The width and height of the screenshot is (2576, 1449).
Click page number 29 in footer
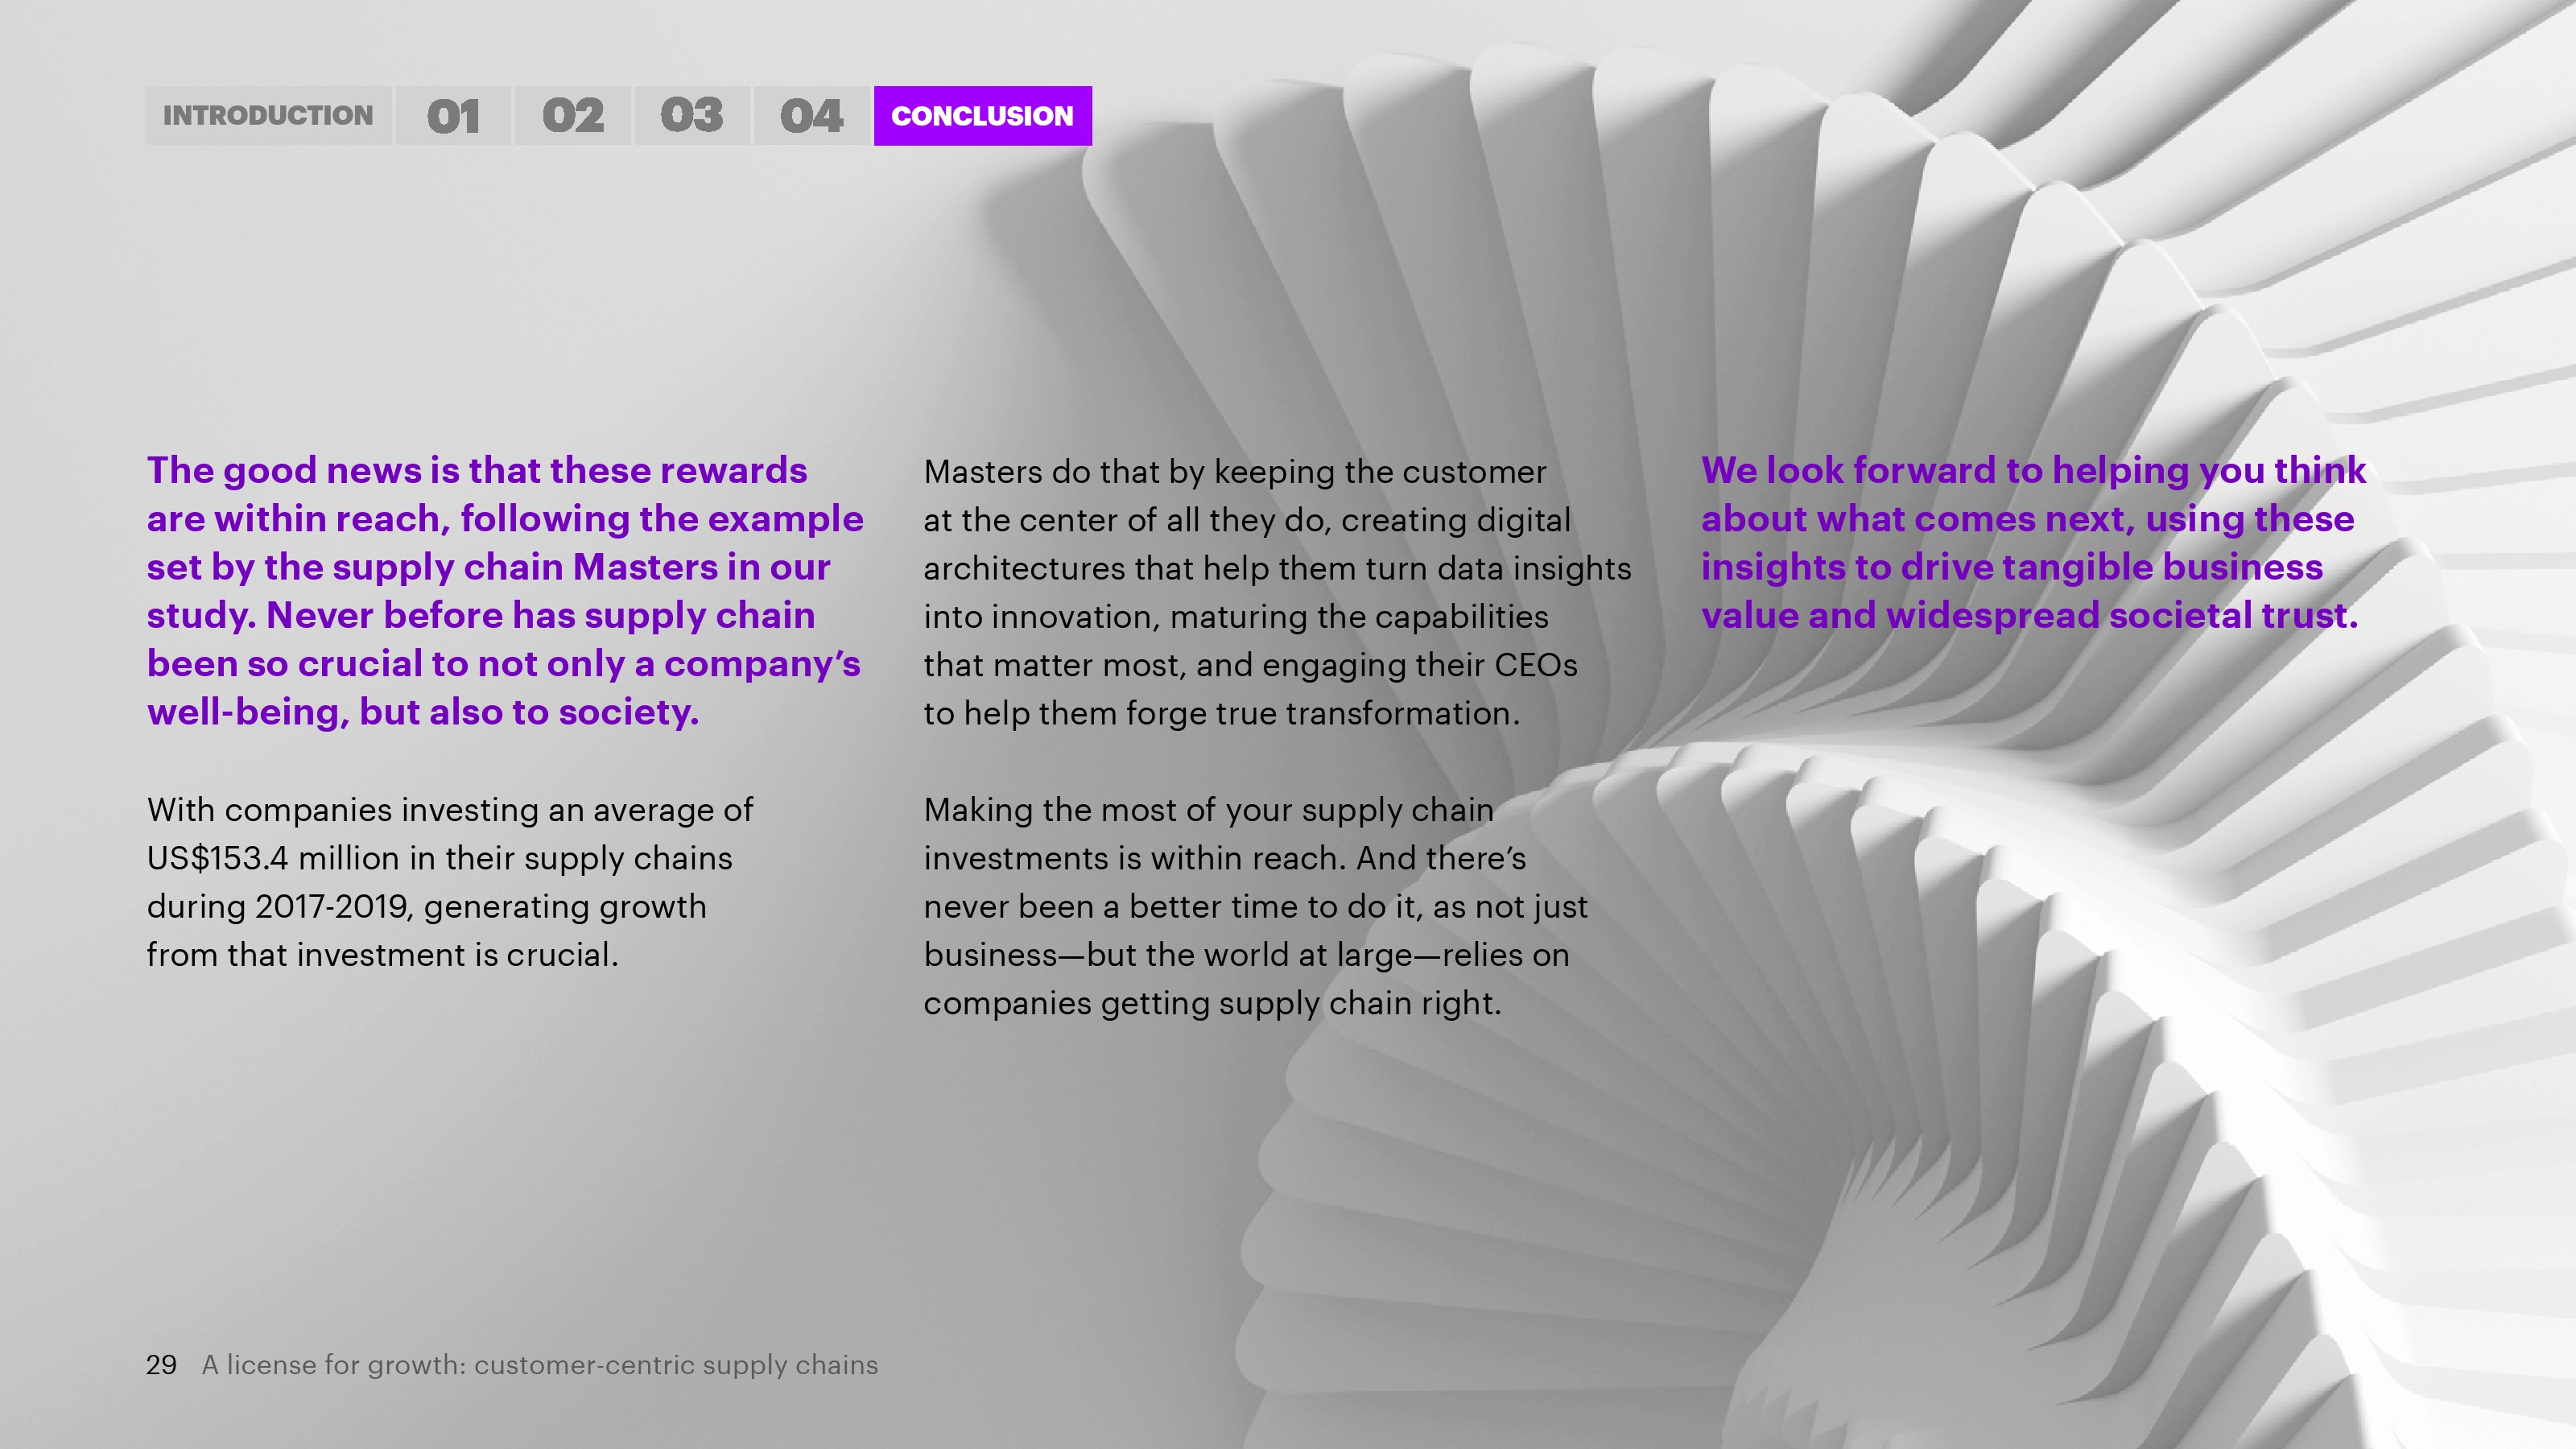coord(161,1365)
